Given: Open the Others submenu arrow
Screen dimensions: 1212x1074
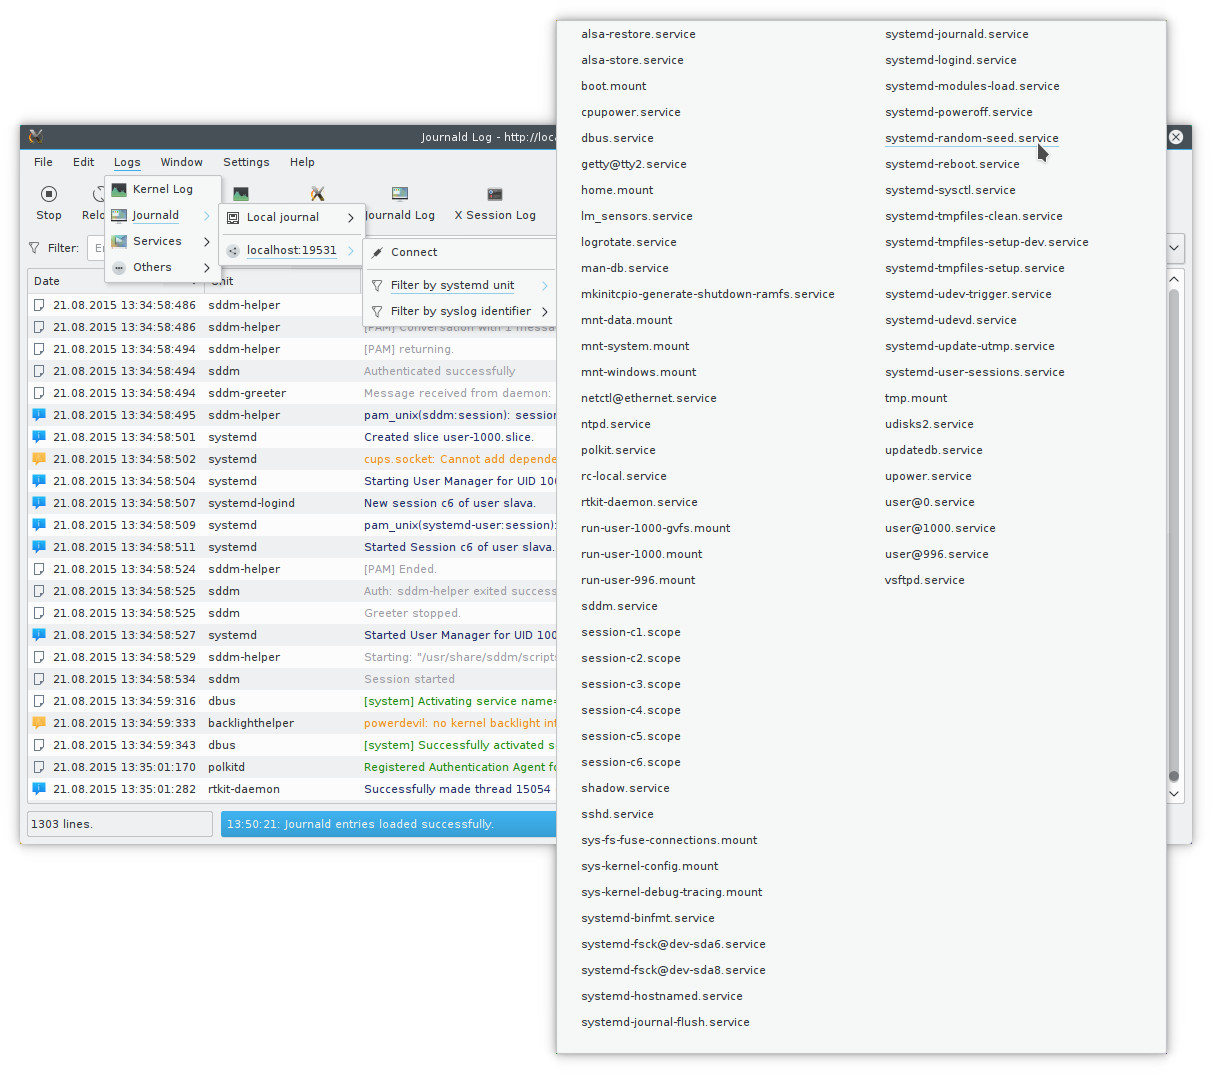Looking at the screenshot, I should [x=205, y=267].
